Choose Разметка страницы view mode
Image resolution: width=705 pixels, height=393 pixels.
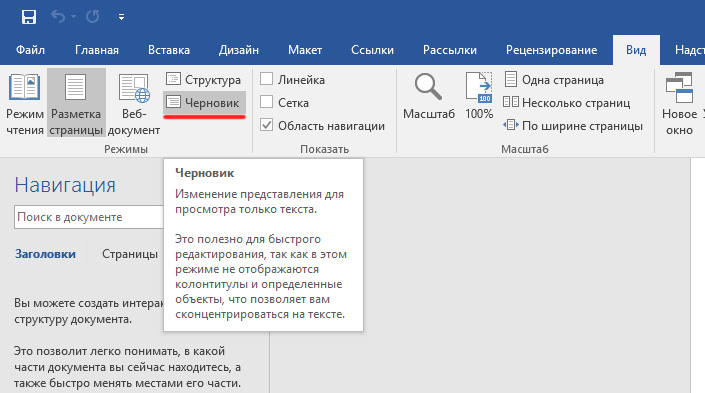point(76,103)
